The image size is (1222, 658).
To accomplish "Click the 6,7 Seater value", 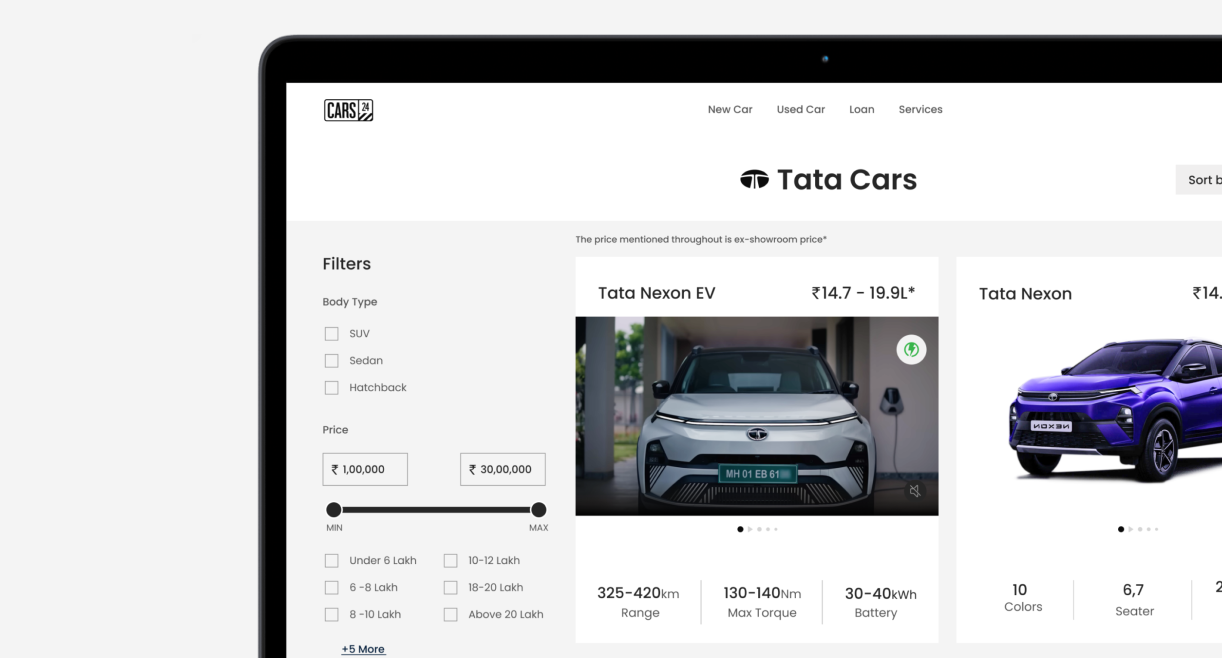I will [x=1133, y=590].
